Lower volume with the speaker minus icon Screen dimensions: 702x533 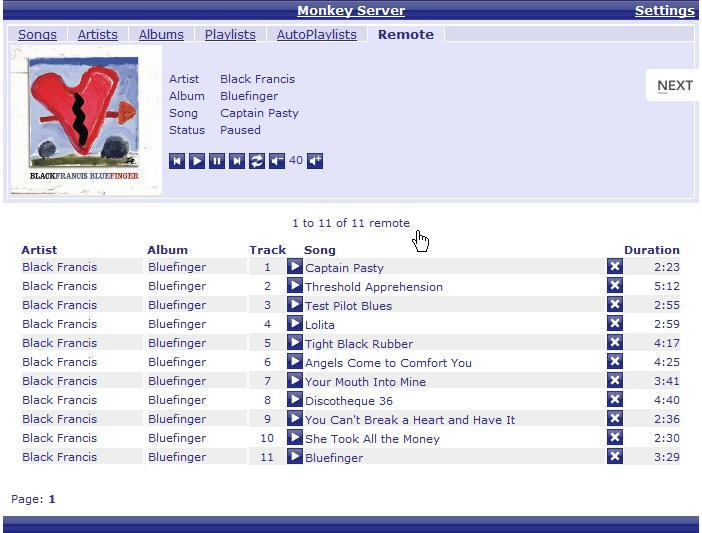(277, 161)
